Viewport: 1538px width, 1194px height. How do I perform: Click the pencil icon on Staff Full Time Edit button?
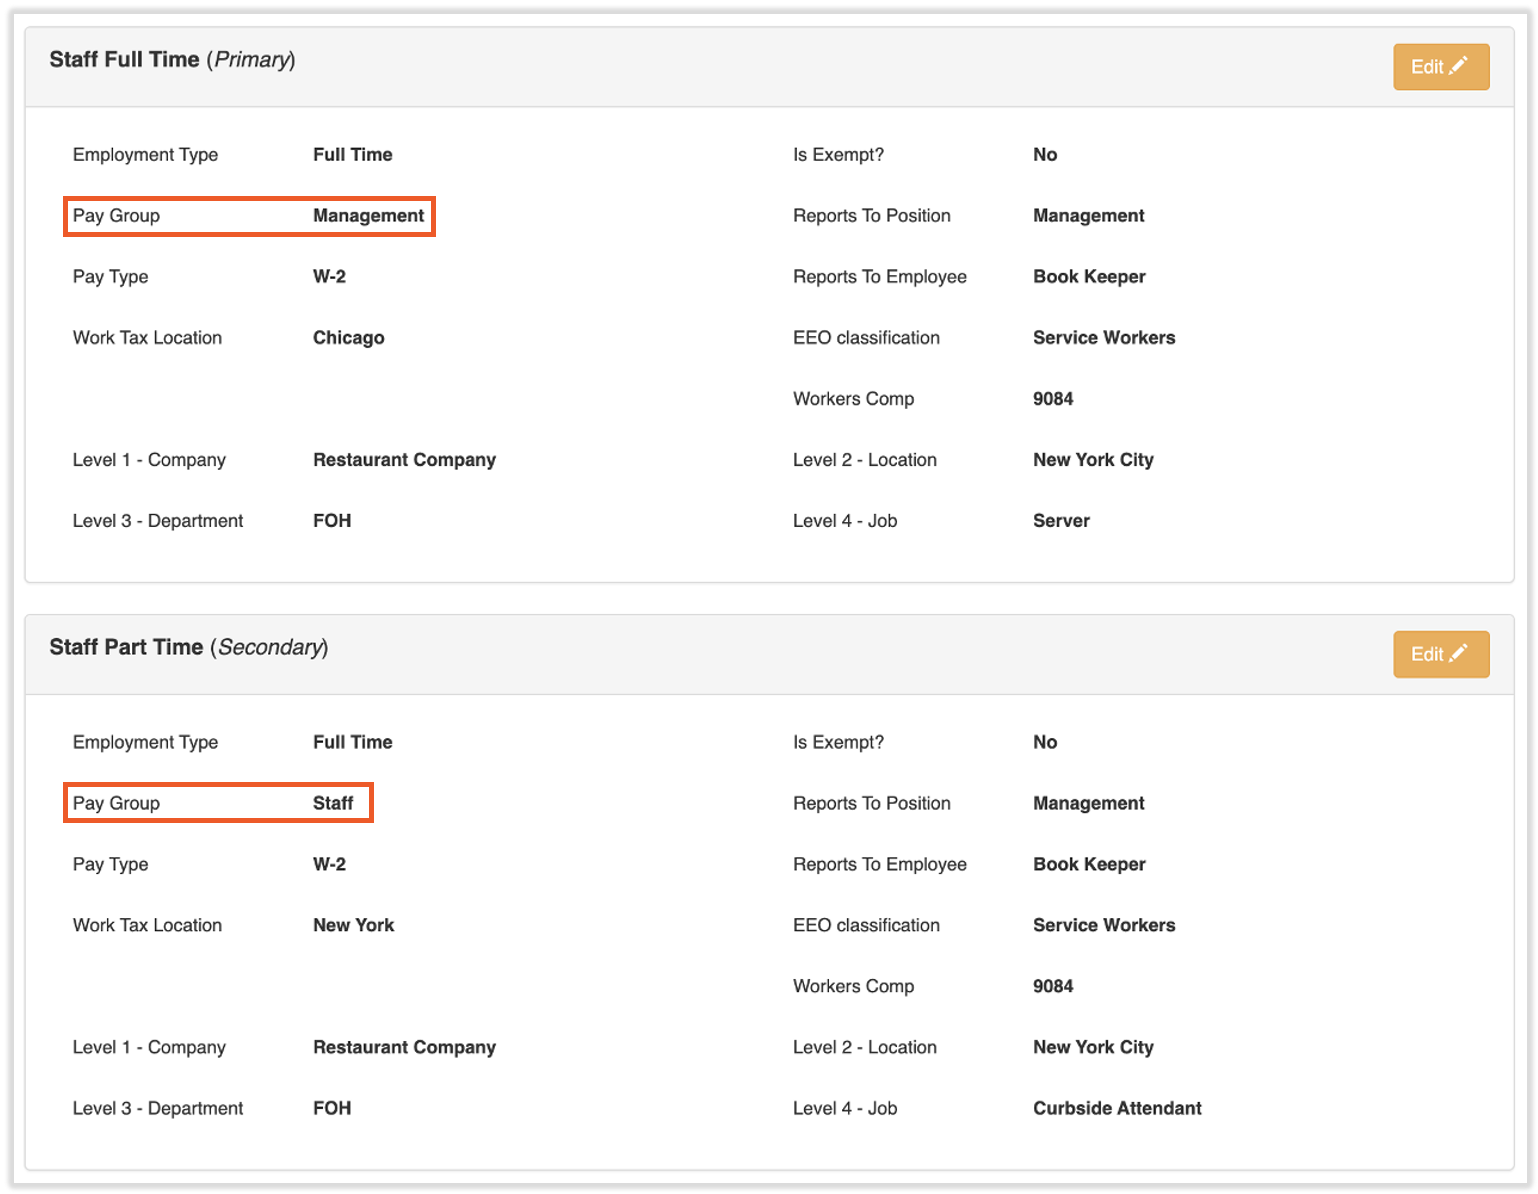click(x=1459, y=65)
